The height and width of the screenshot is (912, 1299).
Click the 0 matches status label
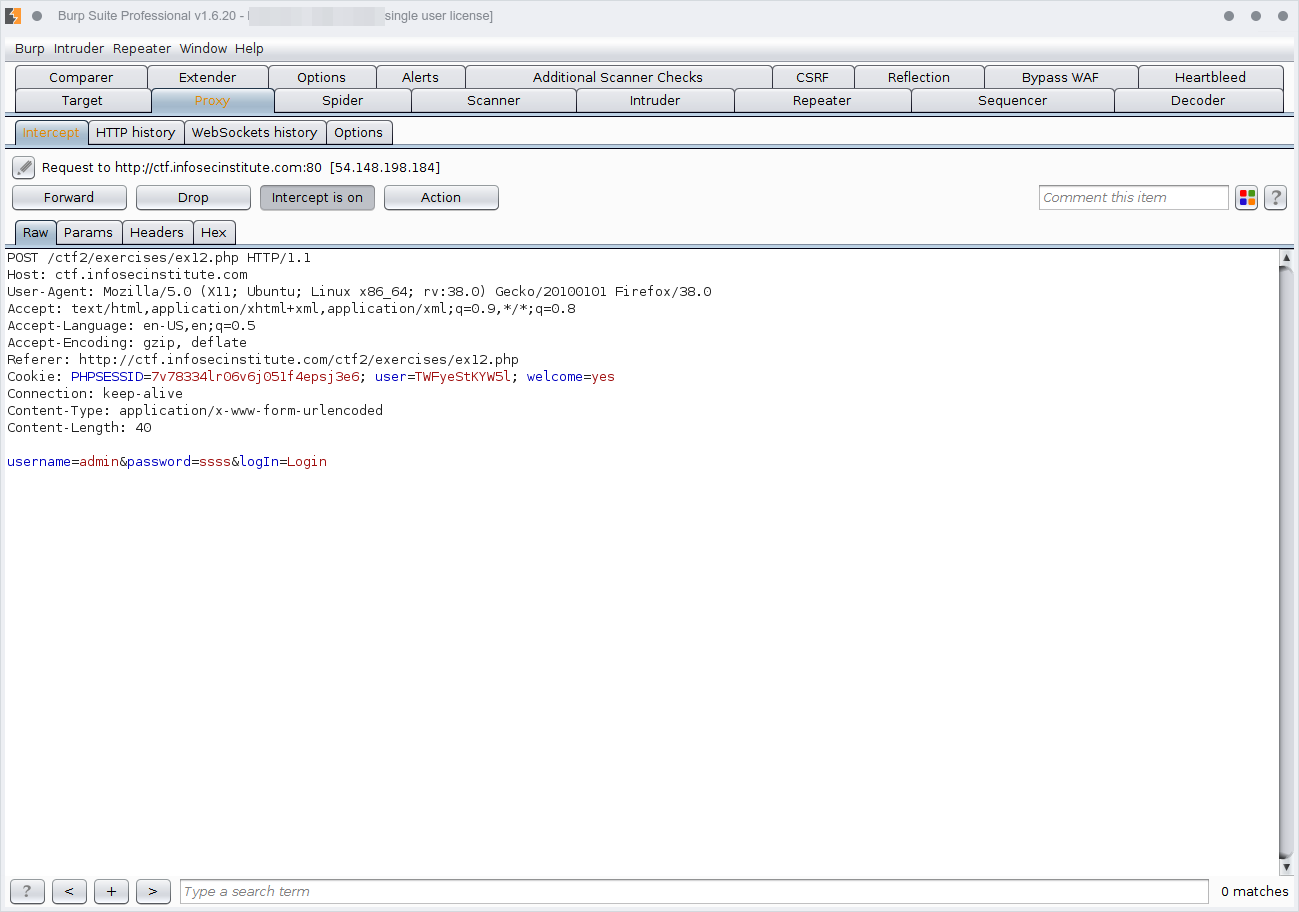(x=1255, y=891)
